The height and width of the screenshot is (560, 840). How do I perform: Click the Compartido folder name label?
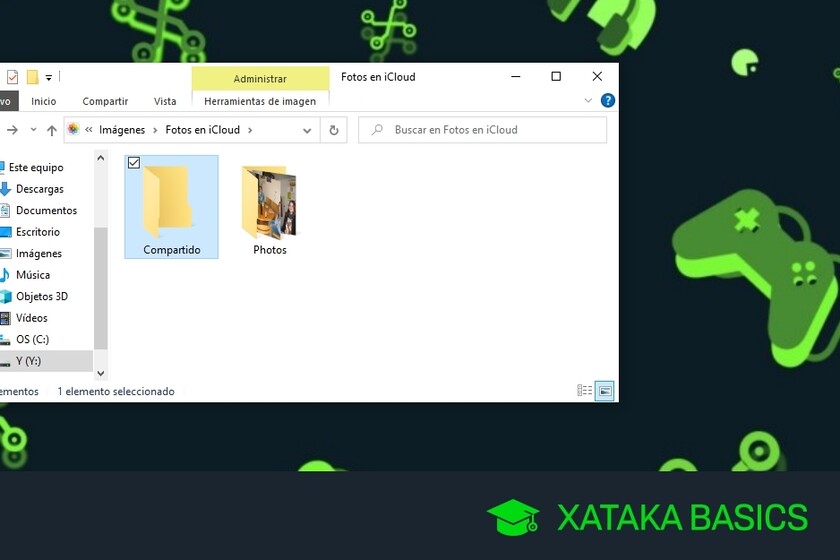(171, 250)
